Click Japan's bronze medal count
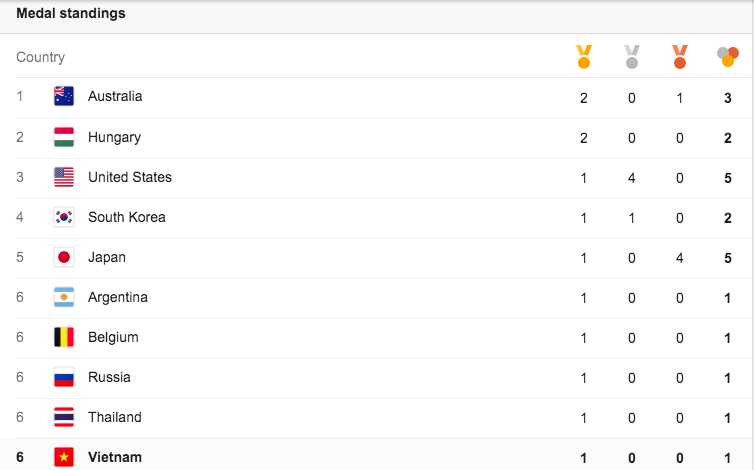Viewport: 754px width, 470px height. coord(679,258)
